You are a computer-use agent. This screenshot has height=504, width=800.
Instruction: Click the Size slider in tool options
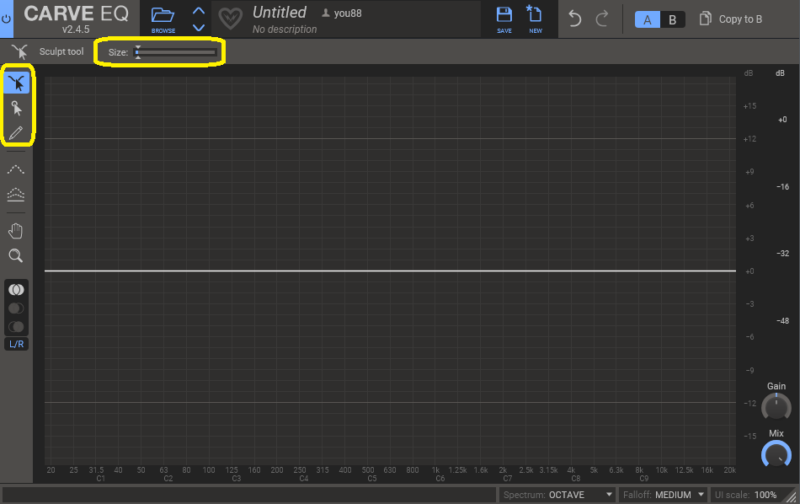pos(176,52)
